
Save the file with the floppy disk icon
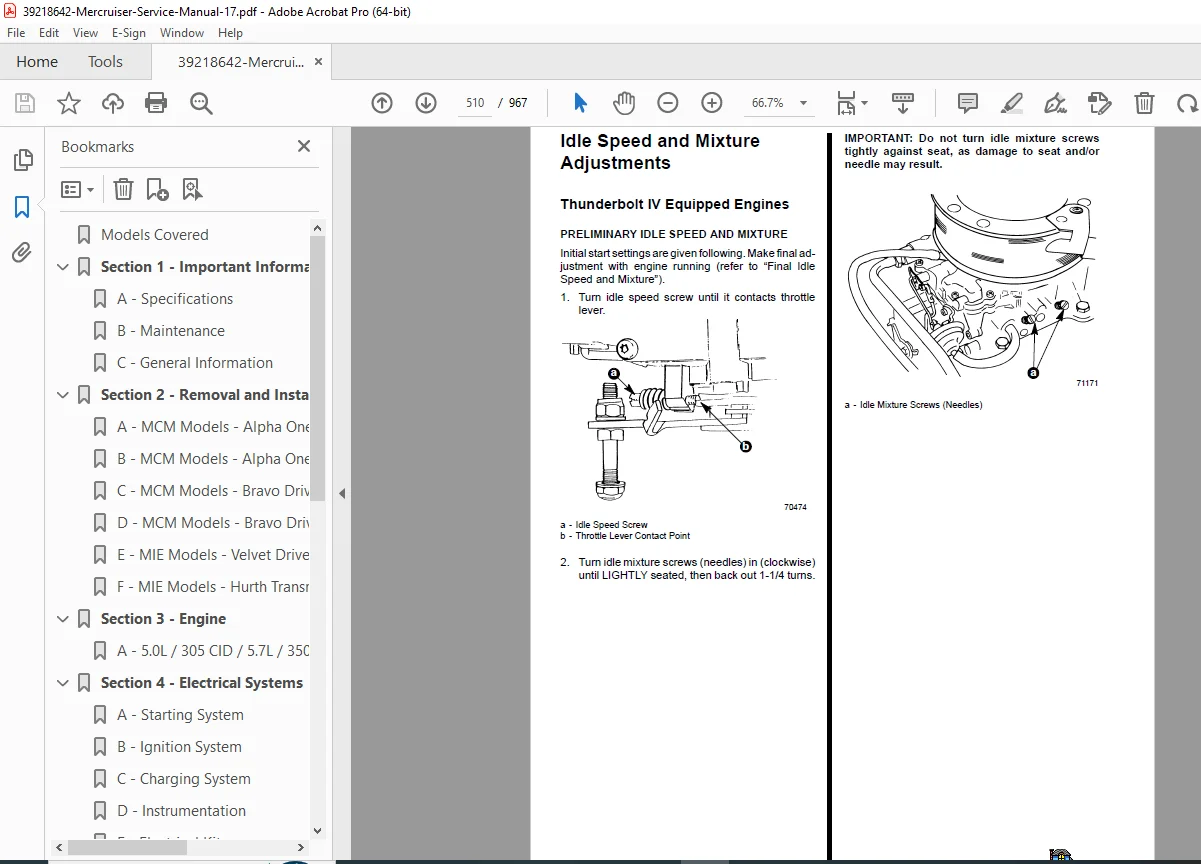pos(25,103)
